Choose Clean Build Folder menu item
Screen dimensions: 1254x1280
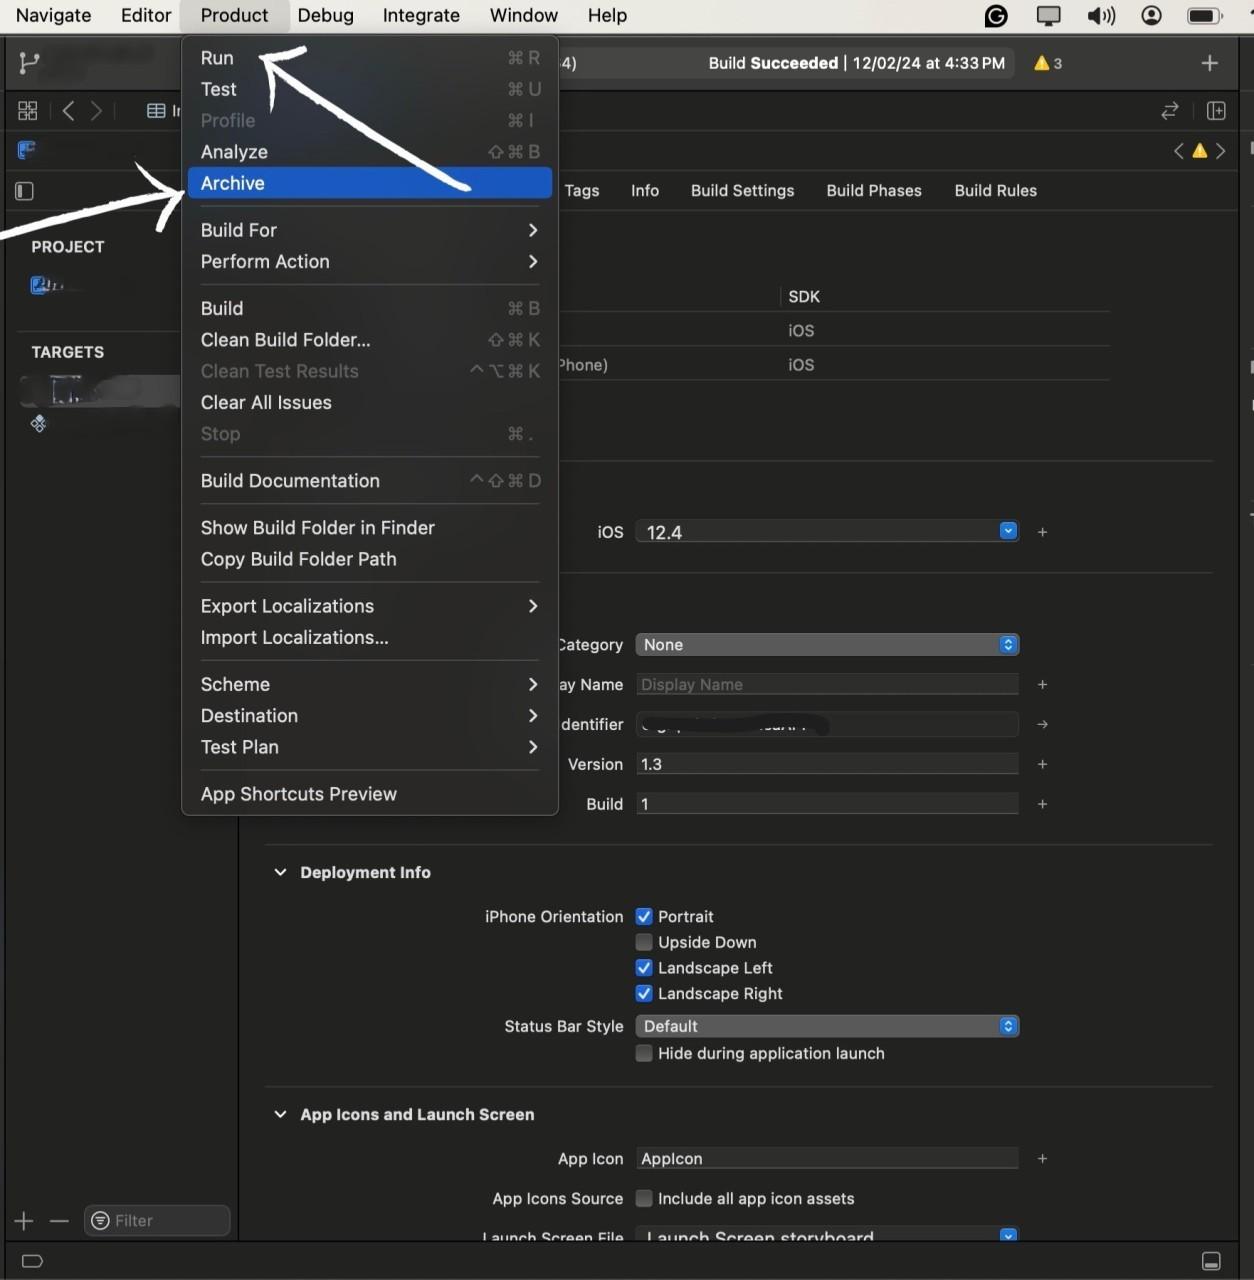[x=285, y=340]
